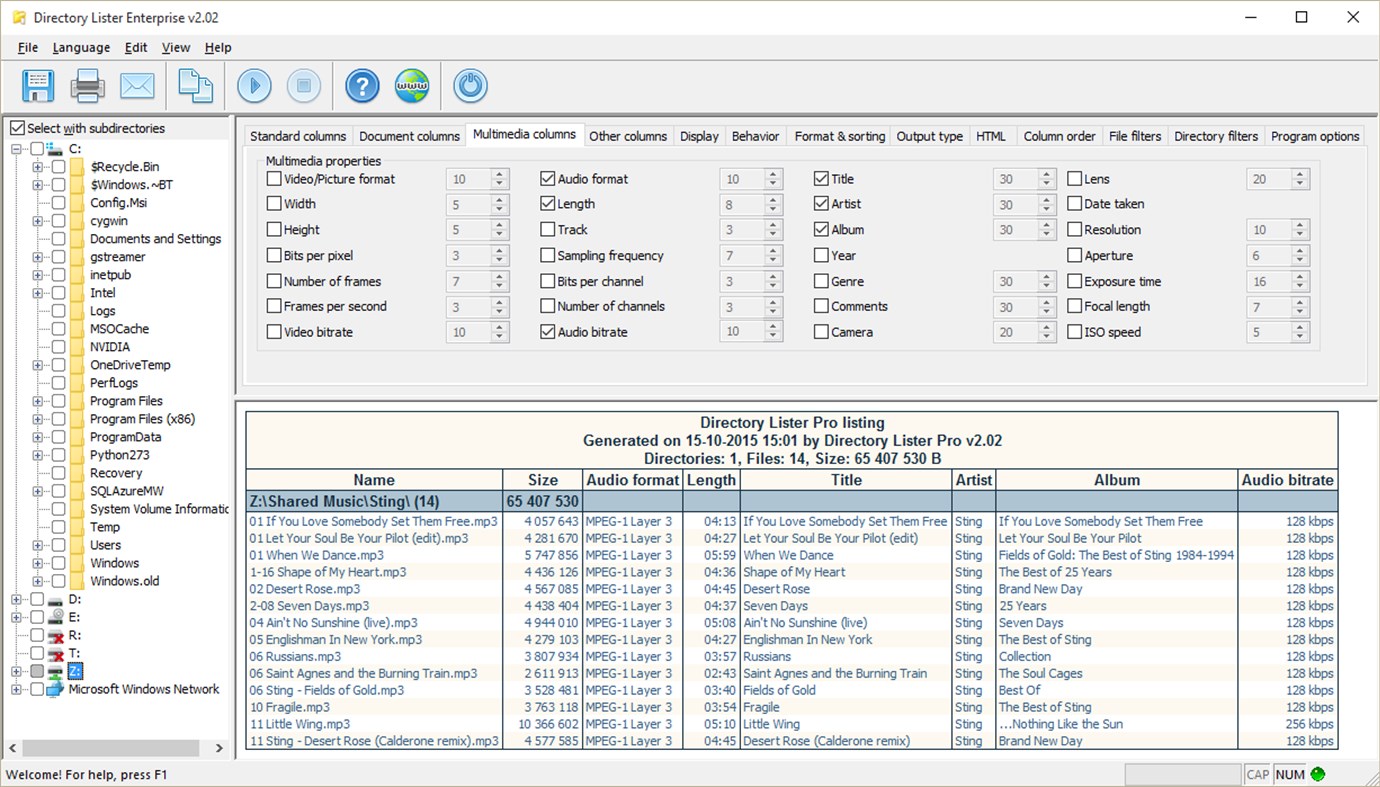Open the Directory Lister website

pyautogui.click(x=411, y=86)
